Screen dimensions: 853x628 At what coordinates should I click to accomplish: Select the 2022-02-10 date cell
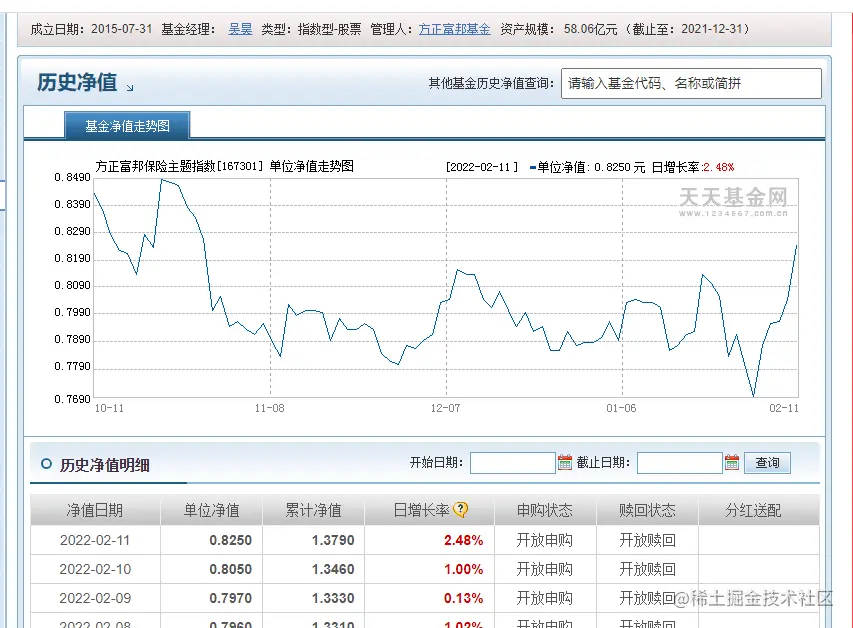tap(95, 569)
